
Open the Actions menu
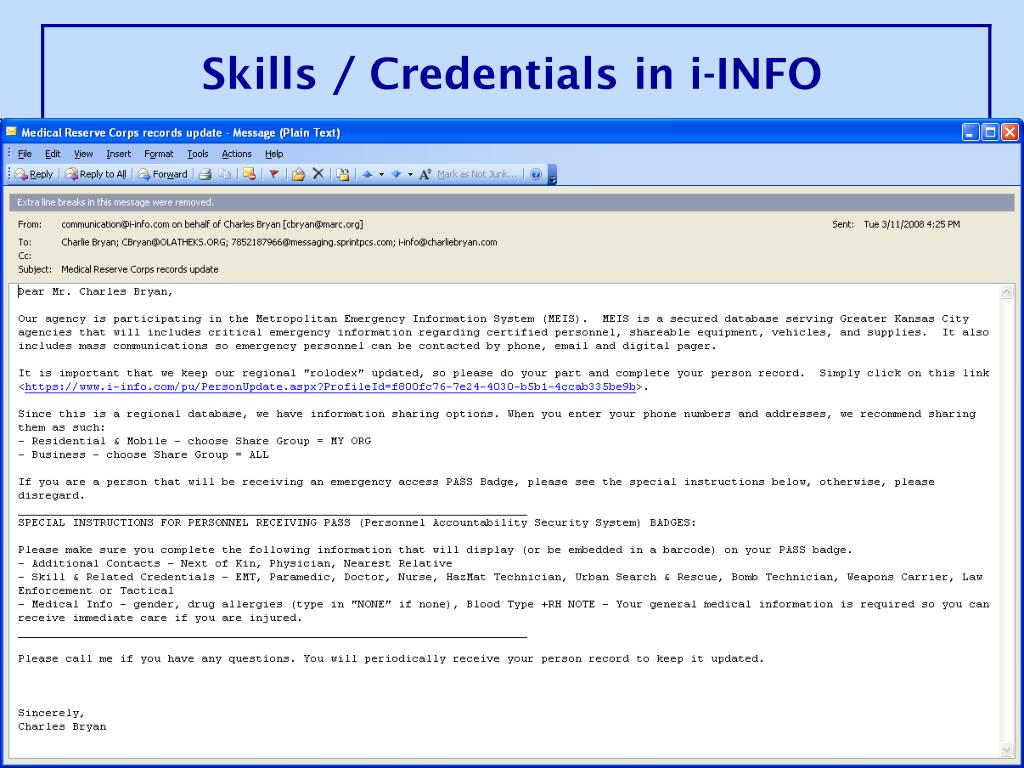point(236,154)
